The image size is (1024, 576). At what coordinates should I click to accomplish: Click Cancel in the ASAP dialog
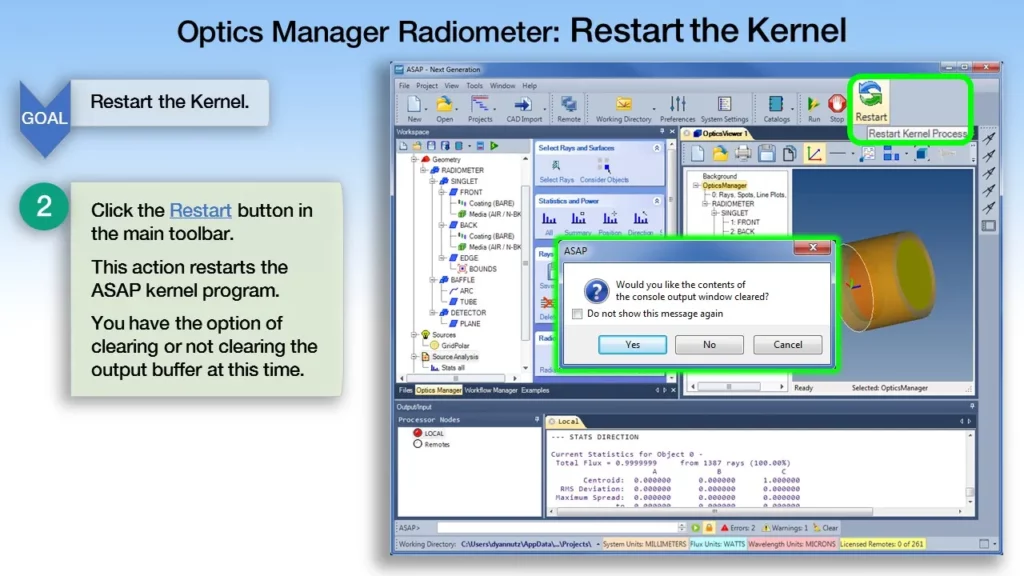point(787,344)
